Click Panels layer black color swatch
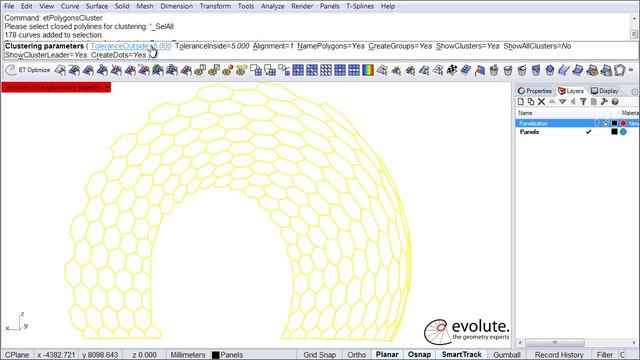This screenshot has height=360, width=640. click(x=614, y=132)
